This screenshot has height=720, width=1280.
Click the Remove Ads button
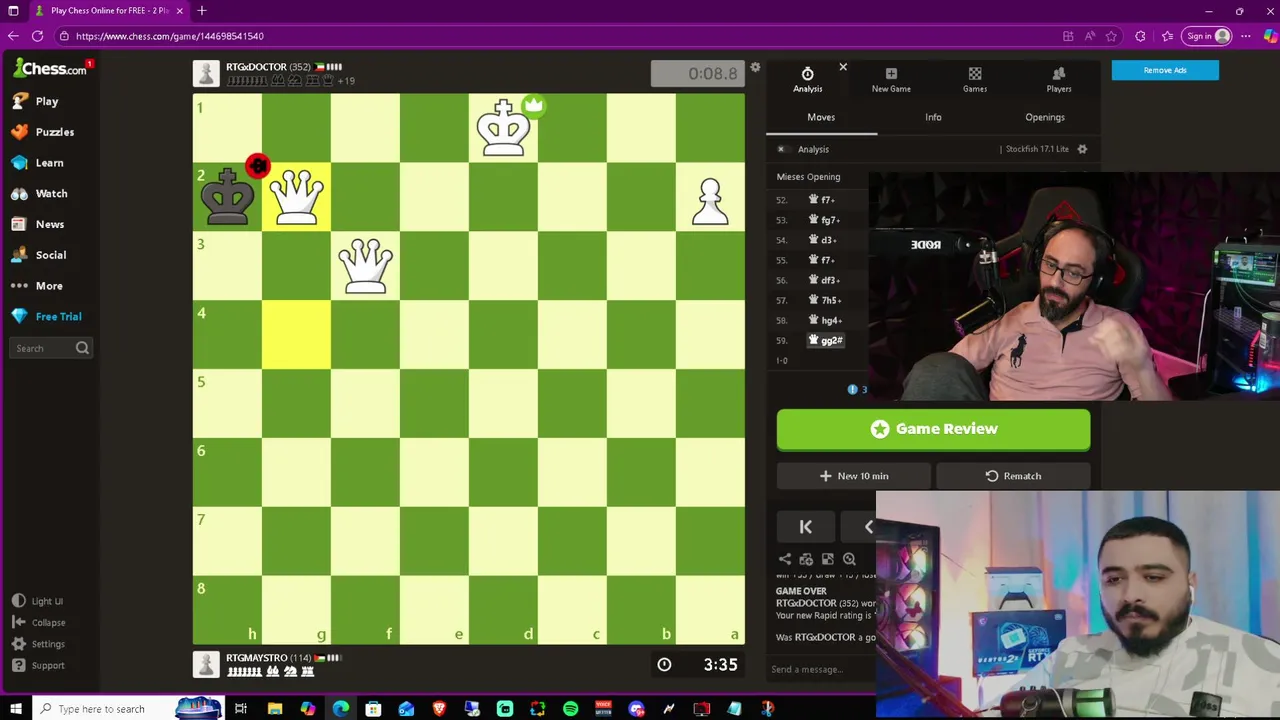point(1165,70)
